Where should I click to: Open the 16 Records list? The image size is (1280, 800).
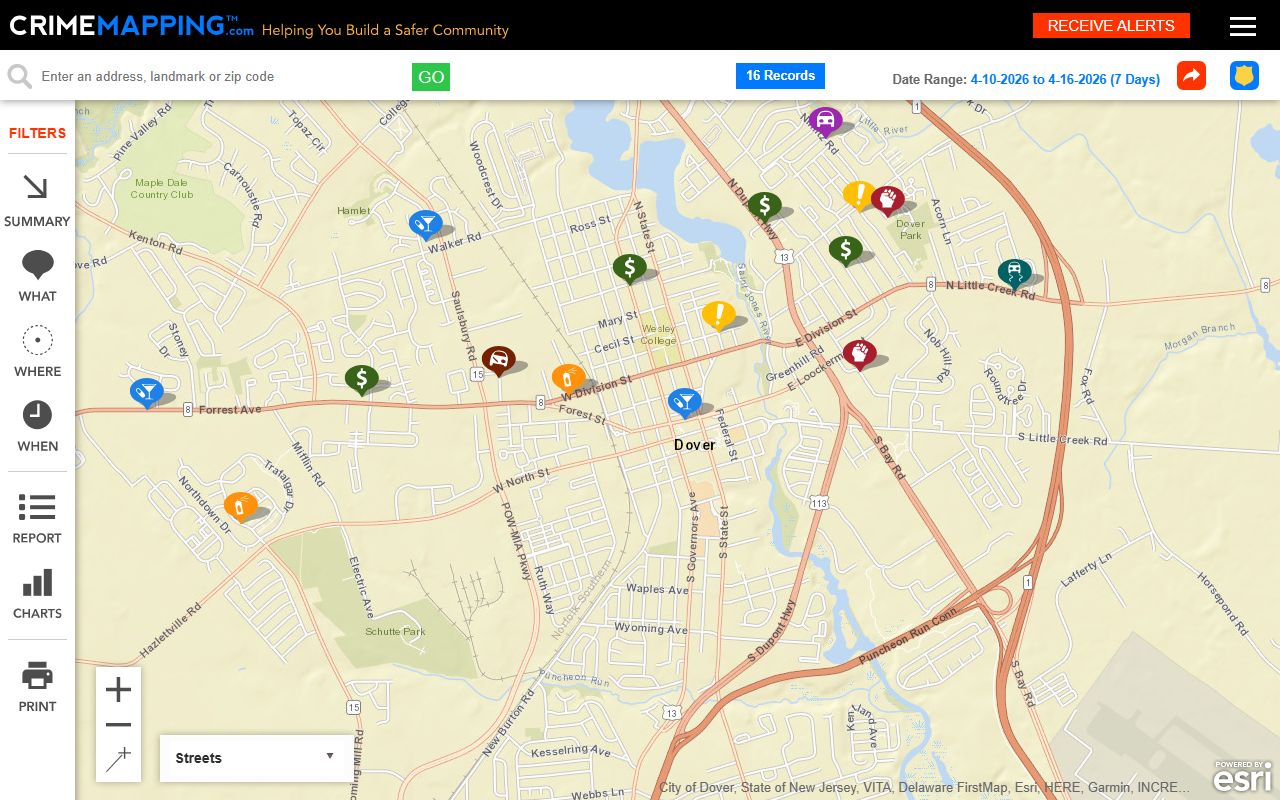coord(780,76)
